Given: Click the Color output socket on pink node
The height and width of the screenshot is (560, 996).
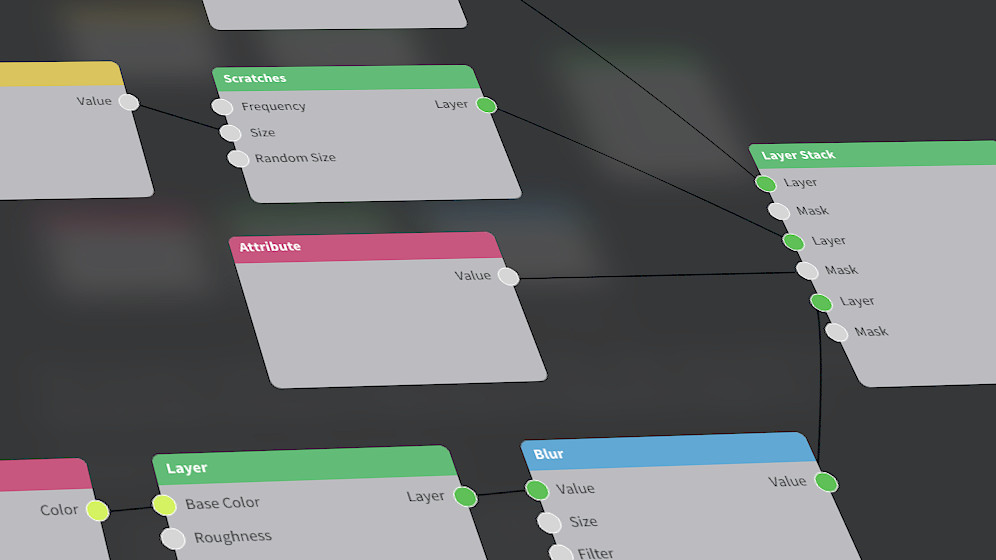Looking at the screenshot, I should 97,510.
